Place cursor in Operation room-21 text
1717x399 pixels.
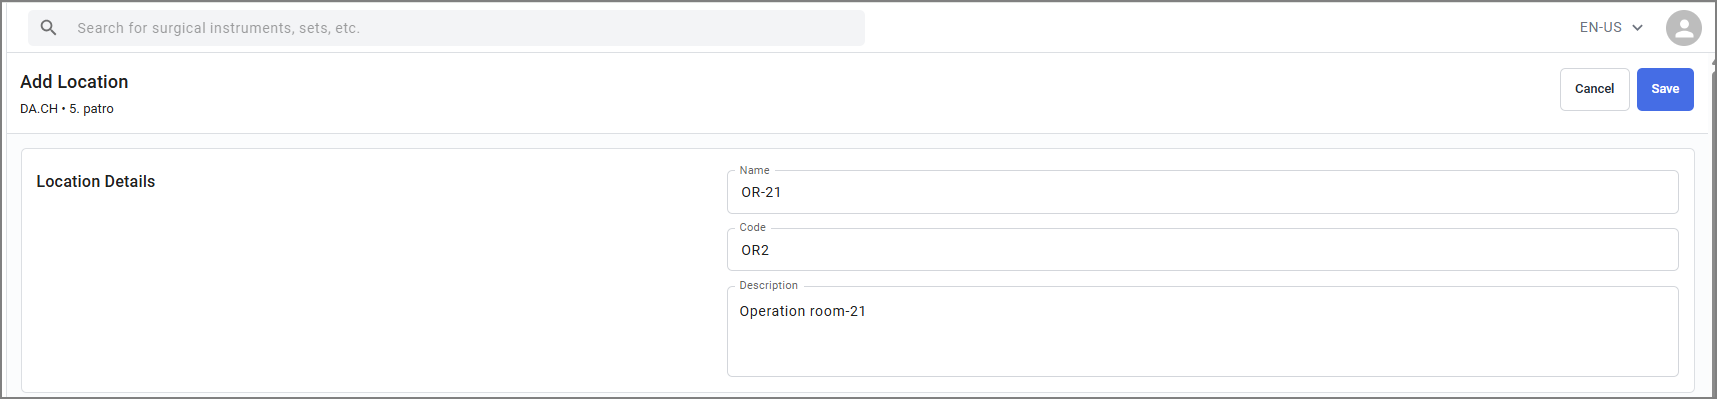802,311
